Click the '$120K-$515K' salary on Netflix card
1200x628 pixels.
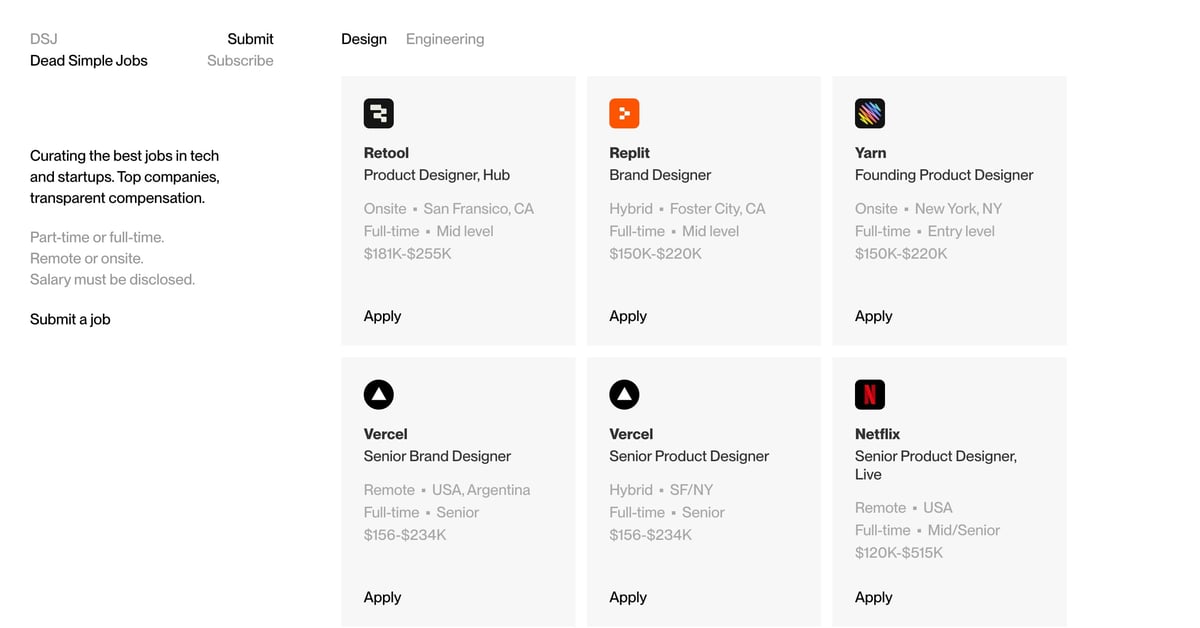tap(899, 552)
